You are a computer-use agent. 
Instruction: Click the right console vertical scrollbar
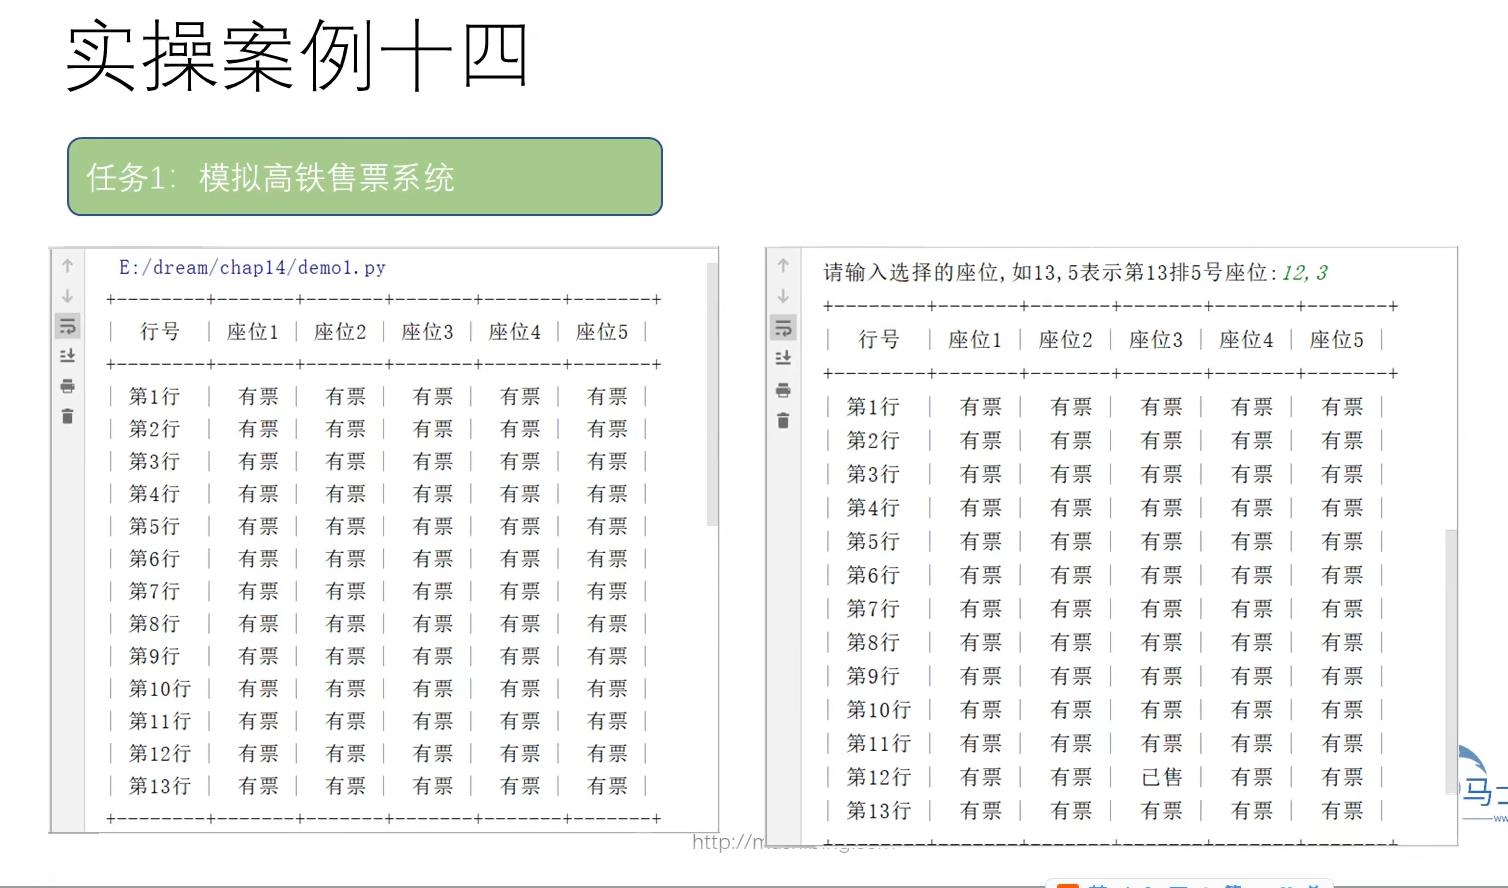click(x=1450, y=663)
